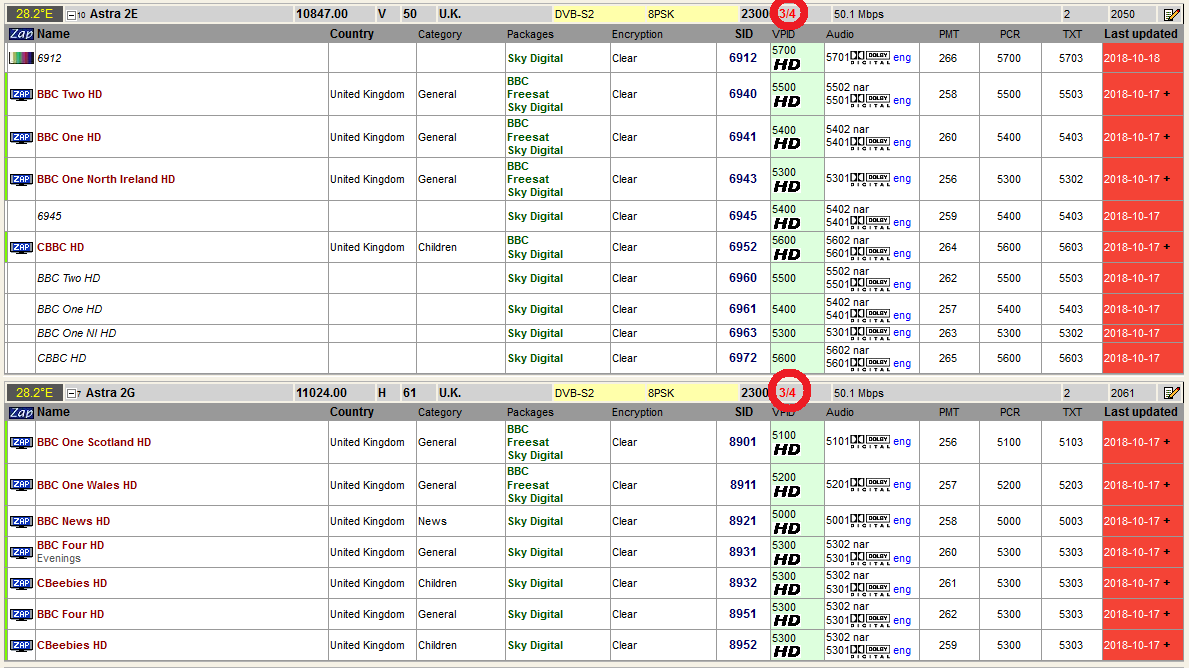The width and height of the screenshot is (1189, 668).
Task: Click the ZAP icon beside CBeebies HD SID 8952
Action: 21,645
